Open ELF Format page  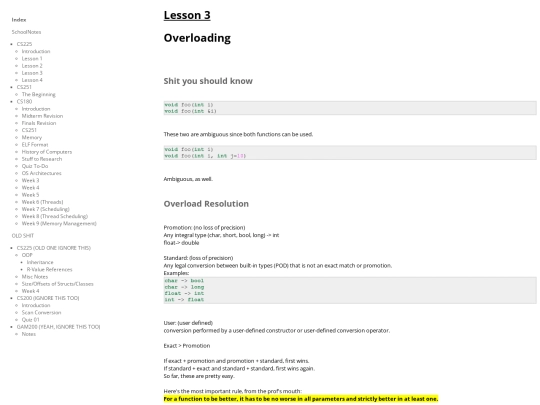coord(35,145)
